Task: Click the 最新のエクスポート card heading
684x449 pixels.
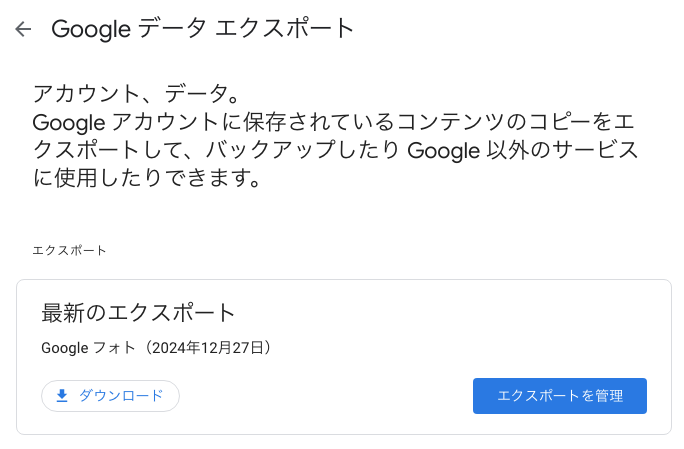Action: tap(138, 313)
